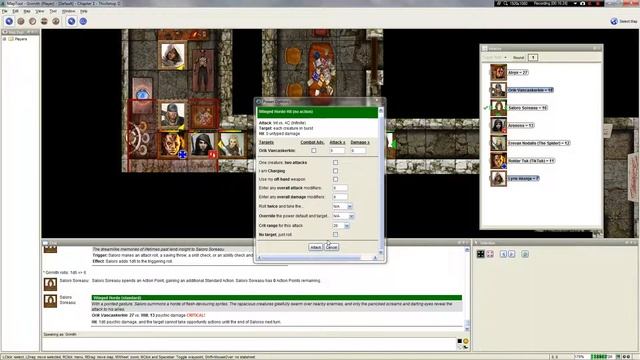Click Satoro Soreasu chat avatar icon beside Winged Horde

click(51, 301)
